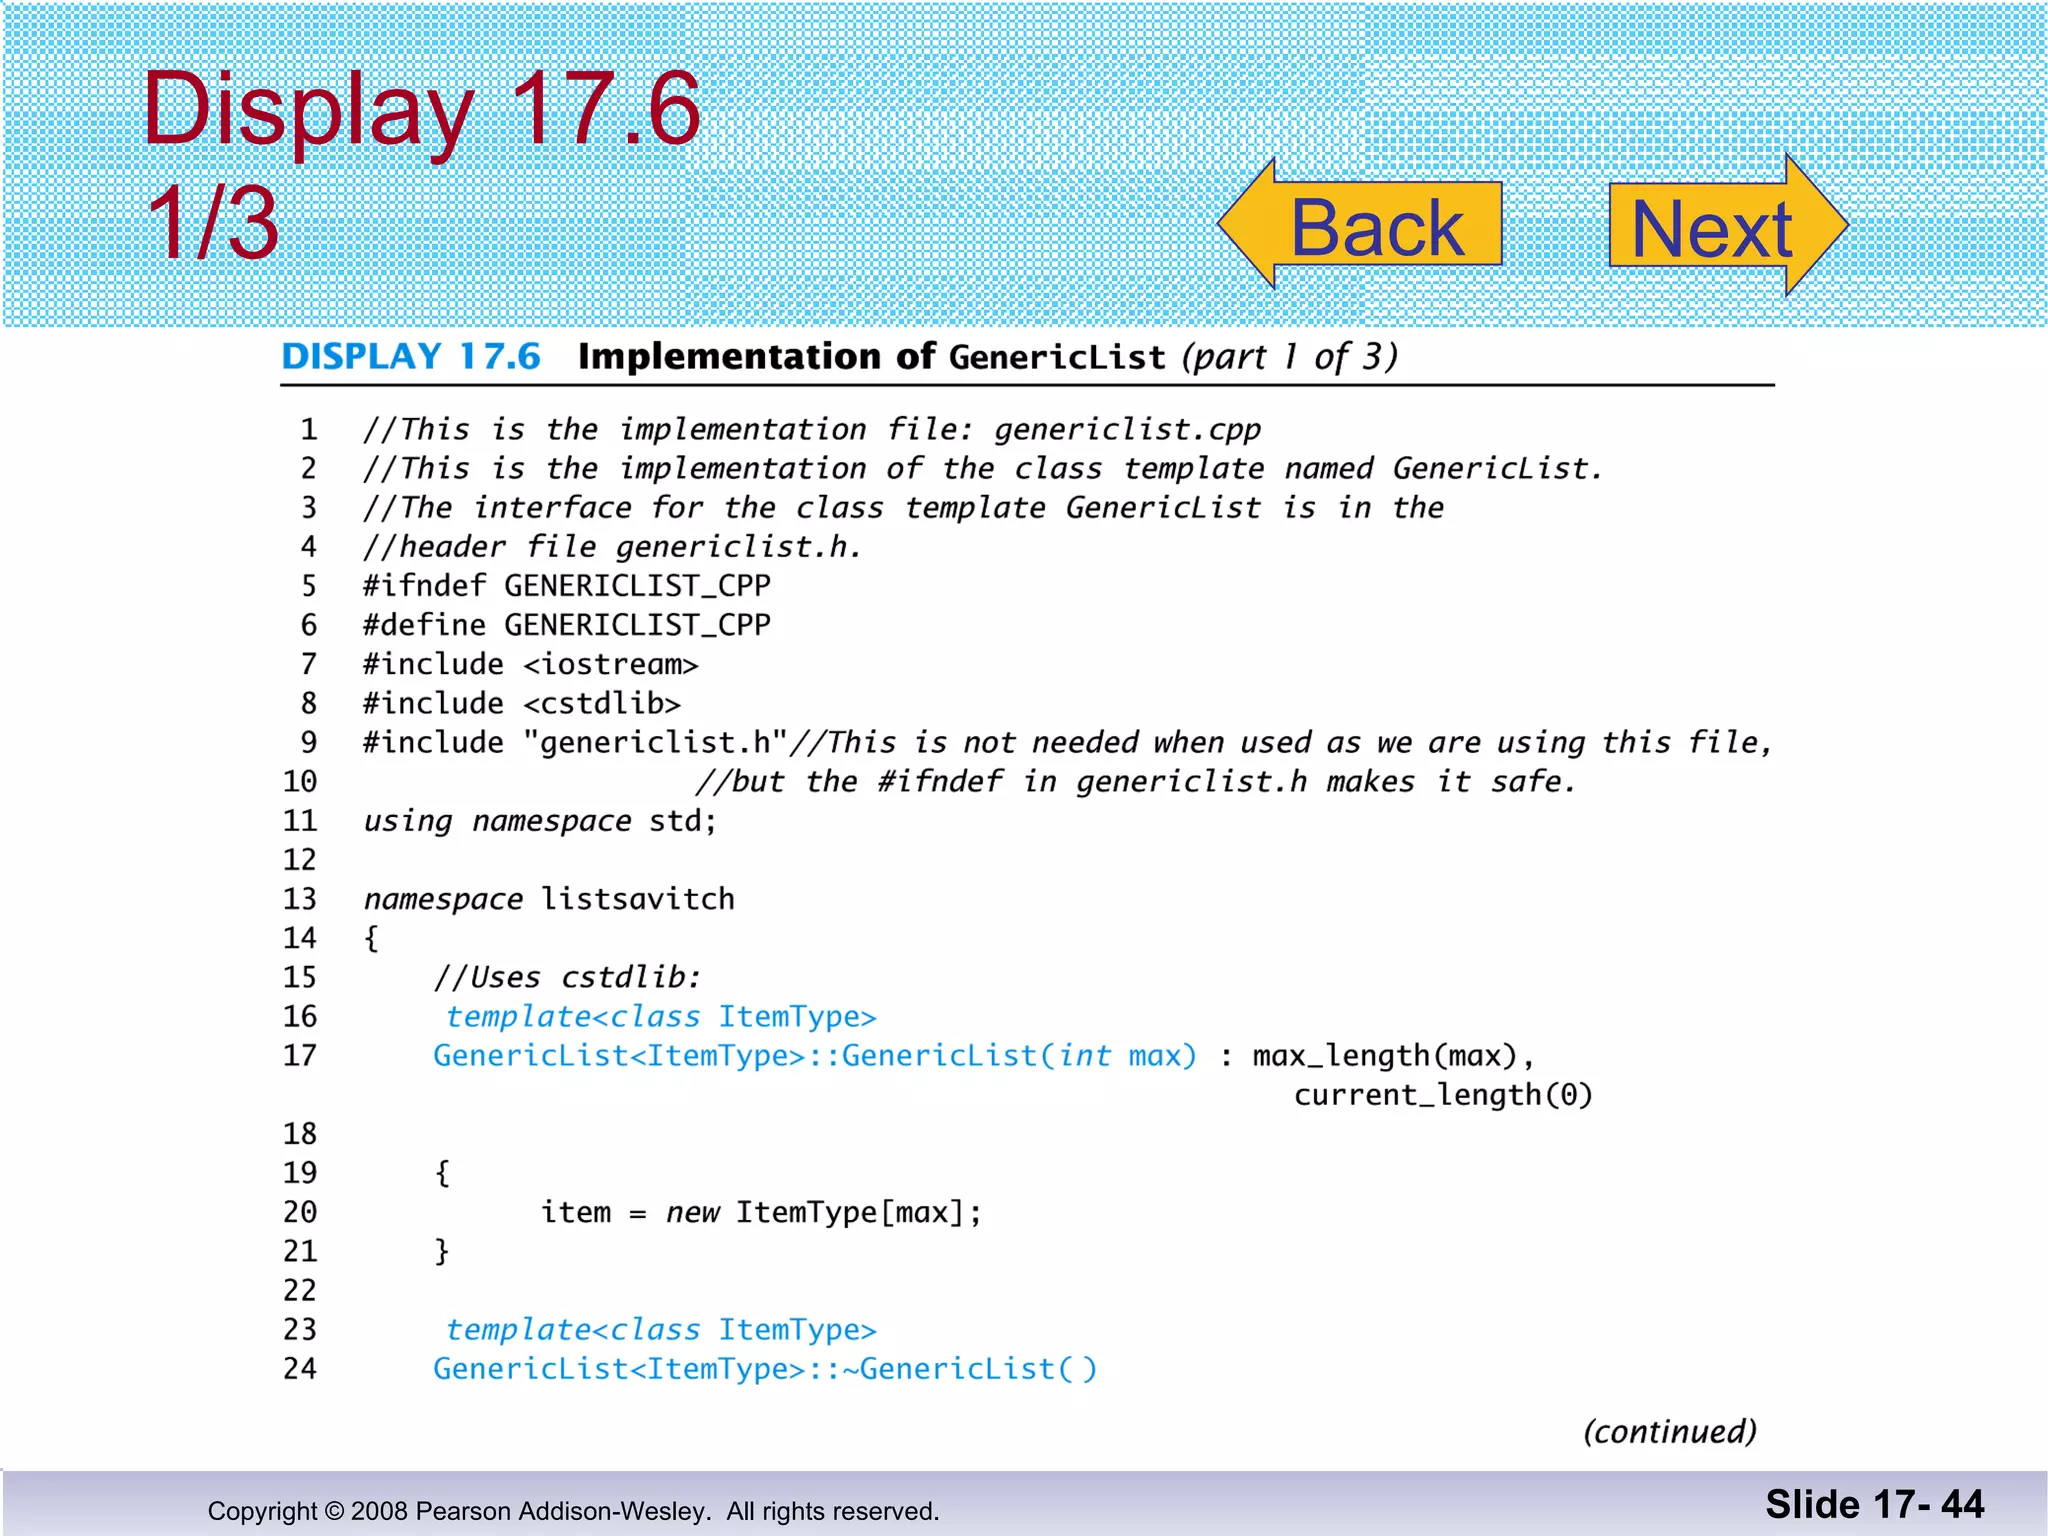Click 'item = new ItemType[max];' statement
The height and width of the screenshot is (1536, 2048).
[760, 1212]
